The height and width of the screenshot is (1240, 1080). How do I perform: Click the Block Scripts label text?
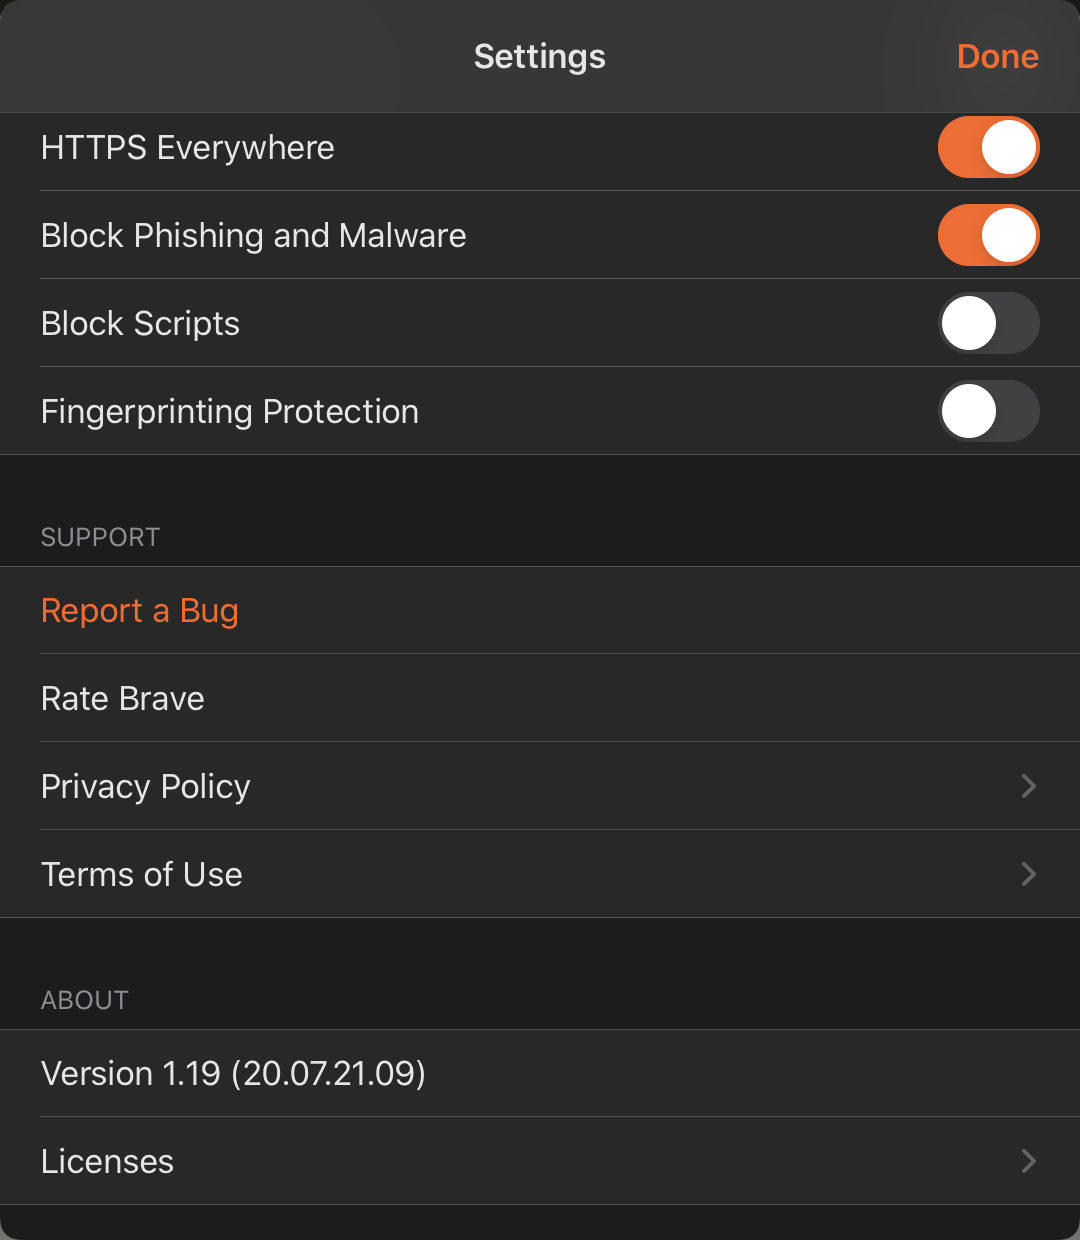coord(141,324)
